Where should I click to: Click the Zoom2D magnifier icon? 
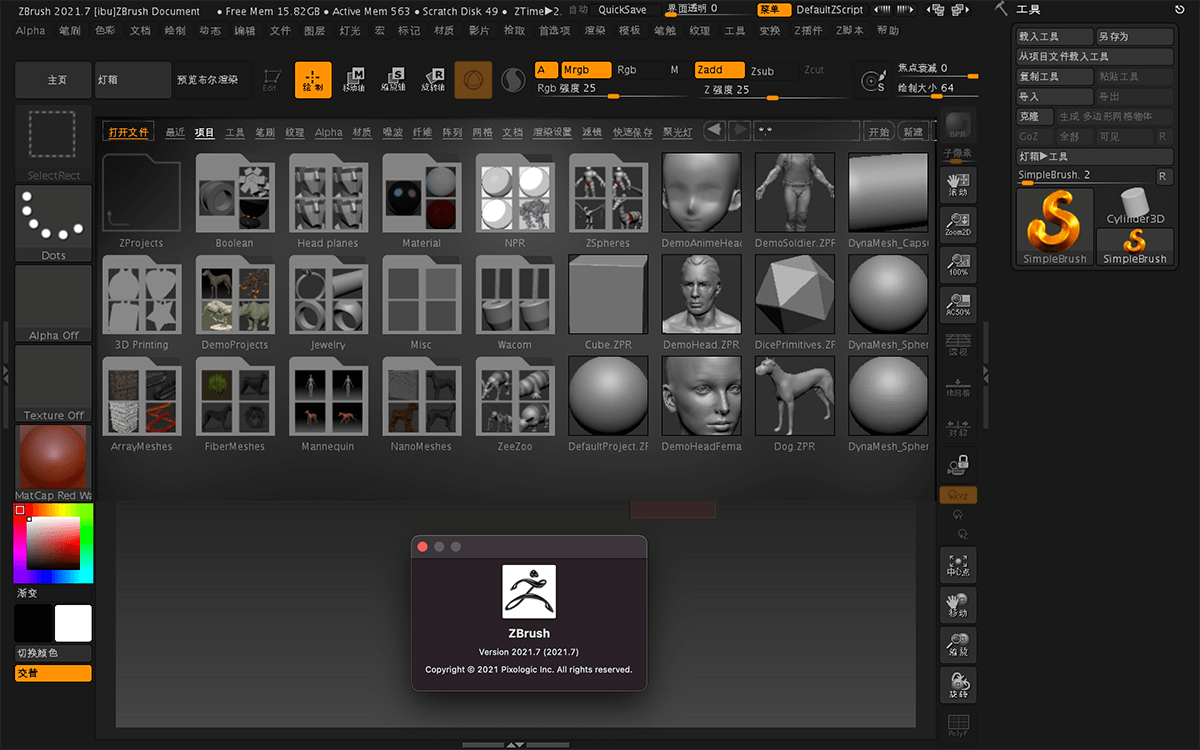point(958,225)
